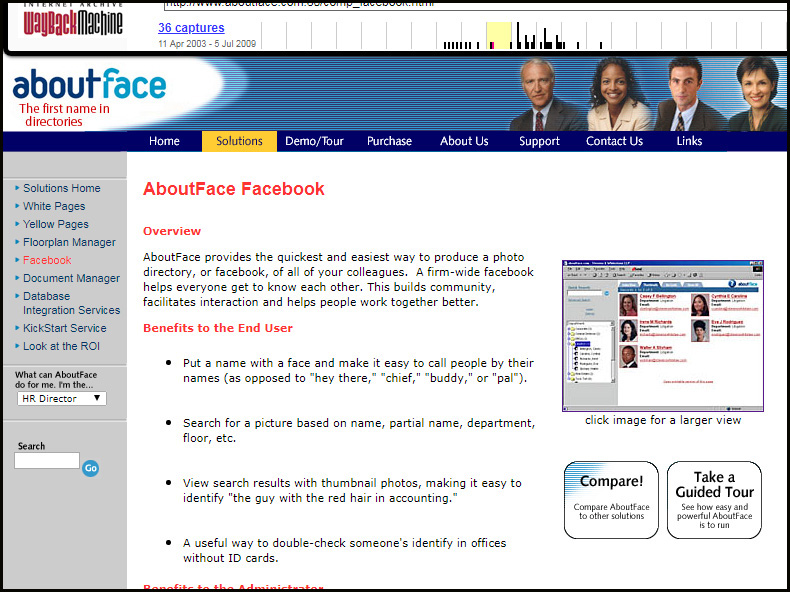Select the Facebook sidebar link
Viewport: 790px width, 592px height.
47,260
